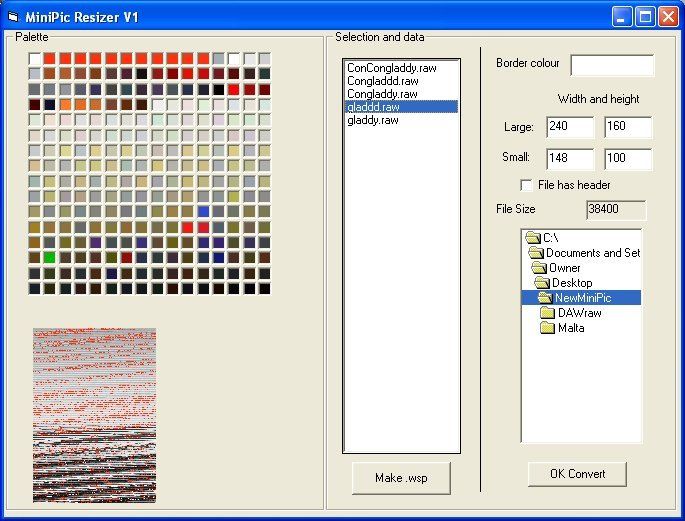Click the highlighted gladdd.raw entry

coord(401,107)
